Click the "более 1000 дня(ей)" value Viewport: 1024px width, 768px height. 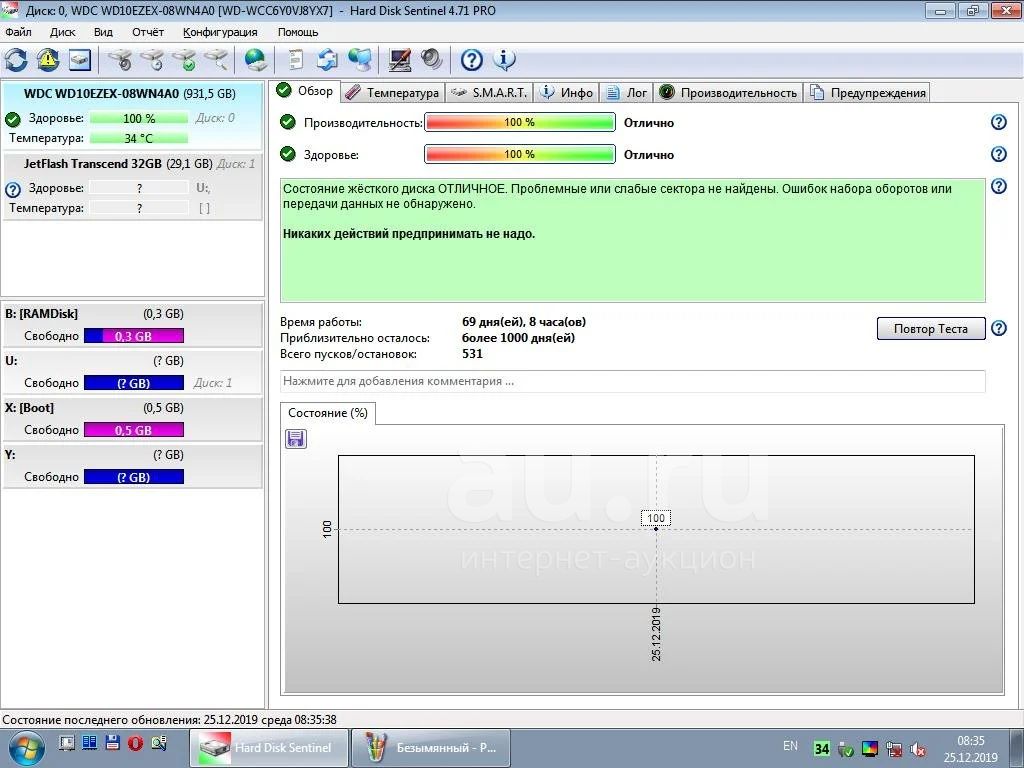point(519,338)
